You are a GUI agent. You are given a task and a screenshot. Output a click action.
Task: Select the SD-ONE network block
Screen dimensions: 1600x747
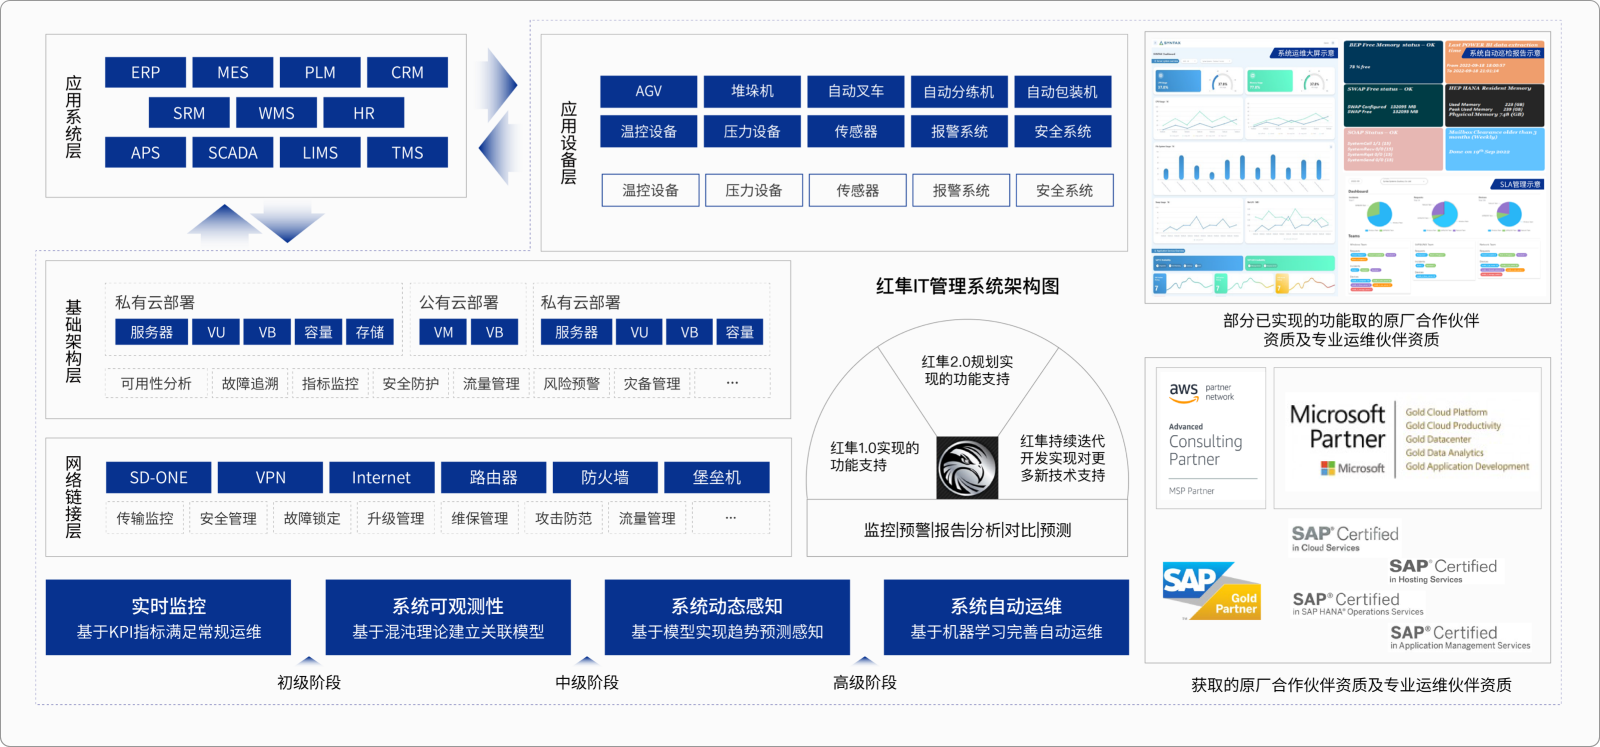tap(158, 477)
